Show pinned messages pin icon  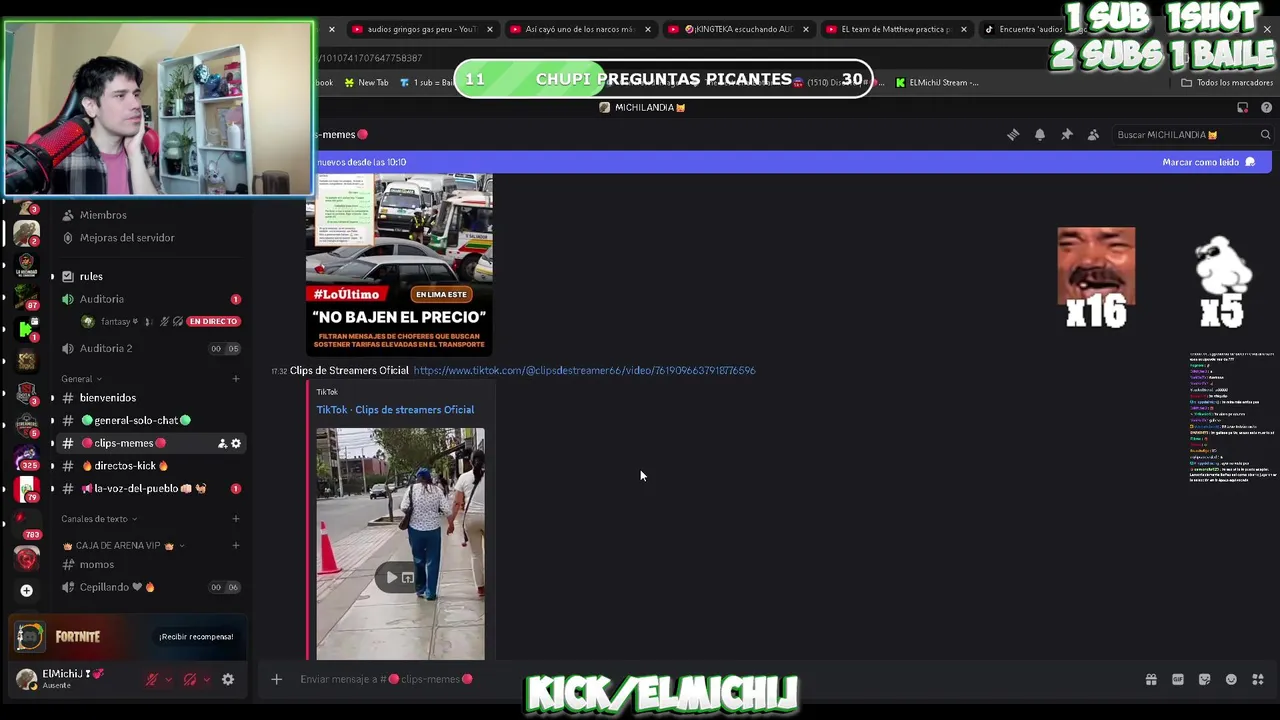tap(1067, 135)
